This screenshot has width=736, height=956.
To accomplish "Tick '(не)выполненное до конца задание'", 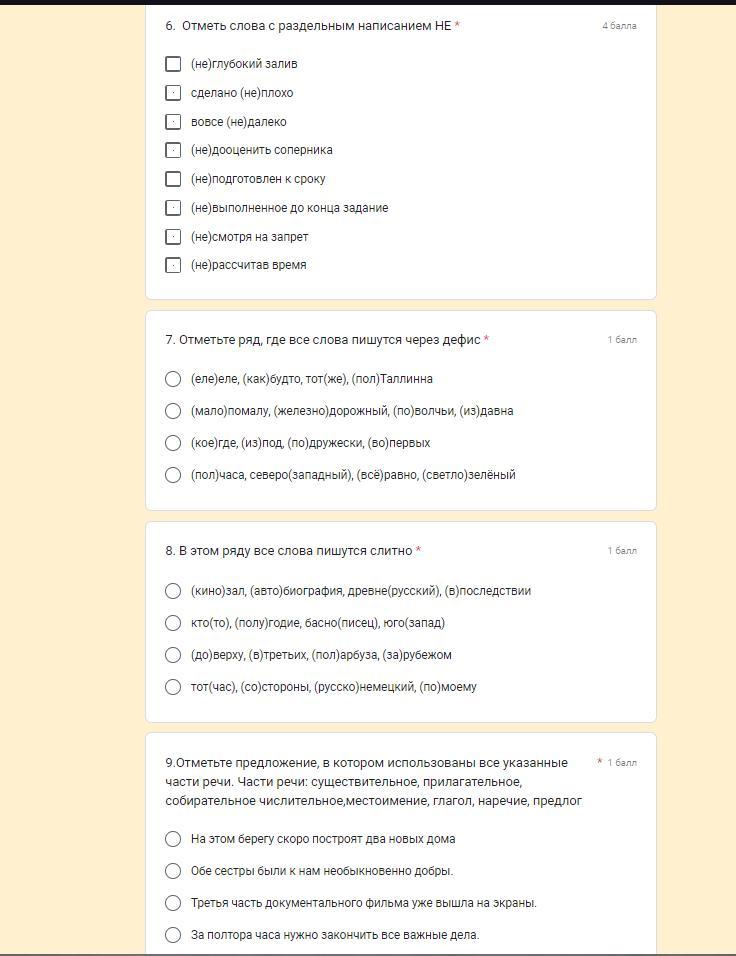I will (173, 208).
